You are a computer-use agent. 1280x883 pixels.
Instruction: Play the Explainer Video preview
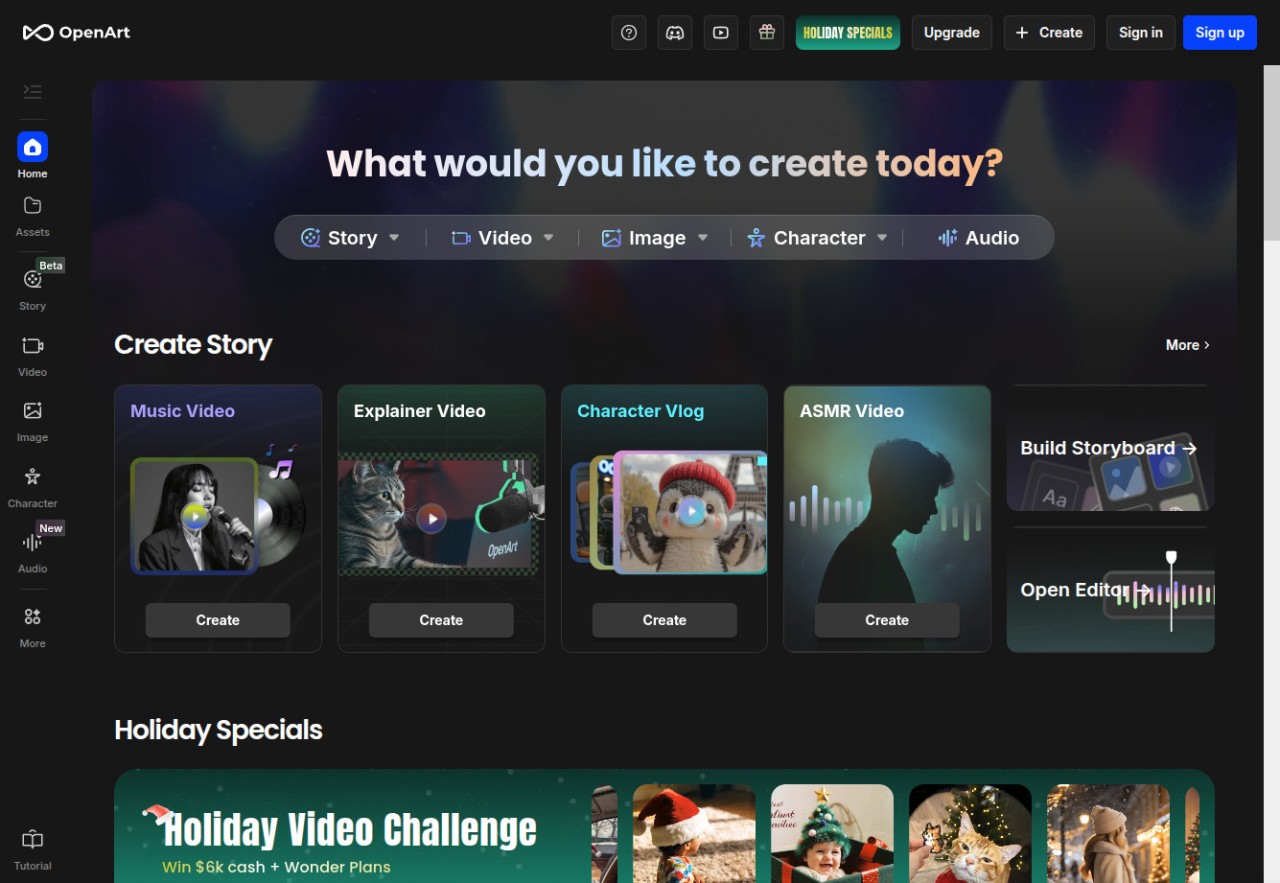pyautogui.click(x=431, y=518)
